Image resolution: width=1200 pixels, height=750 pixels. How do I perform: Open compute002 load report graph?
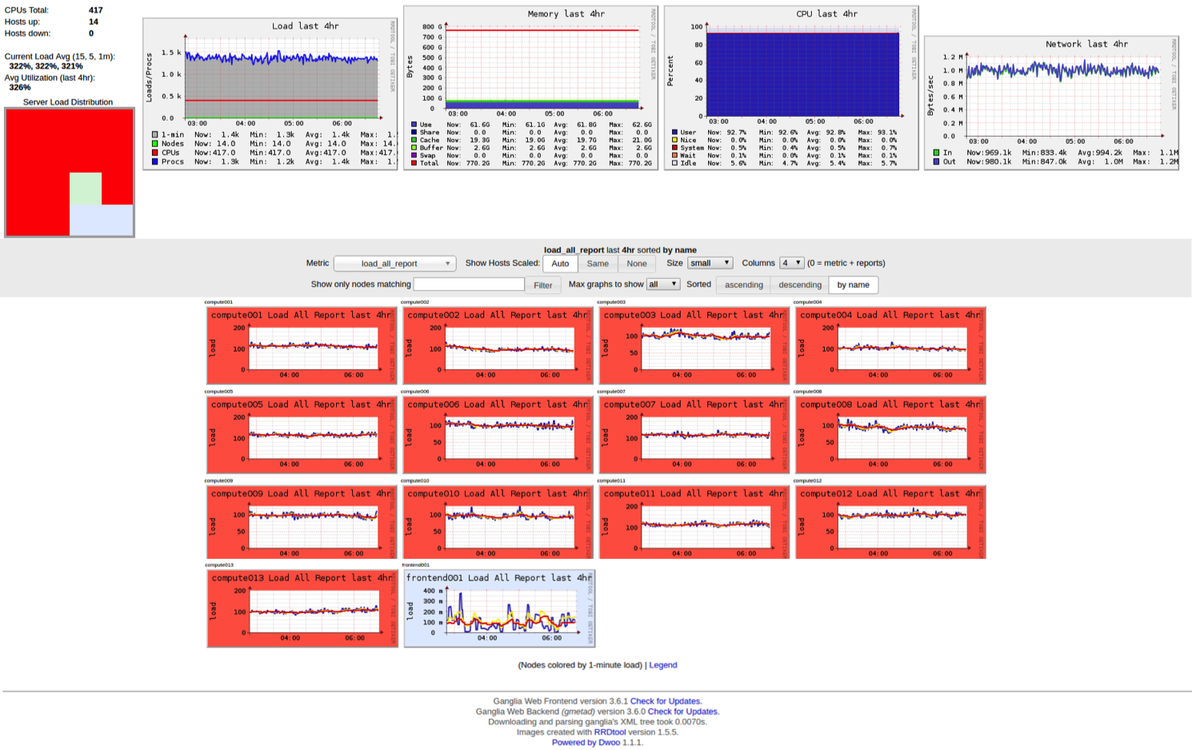point(496,346)
